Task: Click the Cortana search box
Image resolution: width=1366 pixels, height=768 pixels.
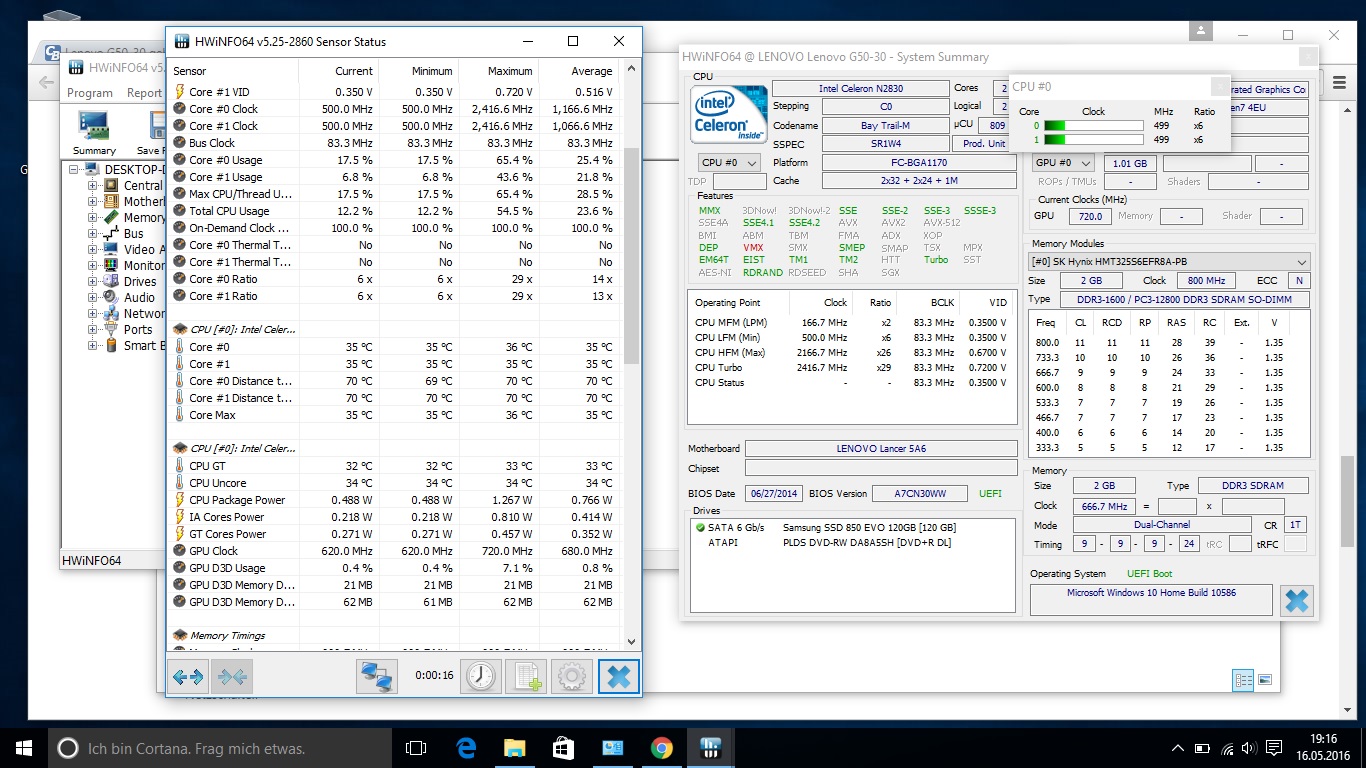Action: 220,748
